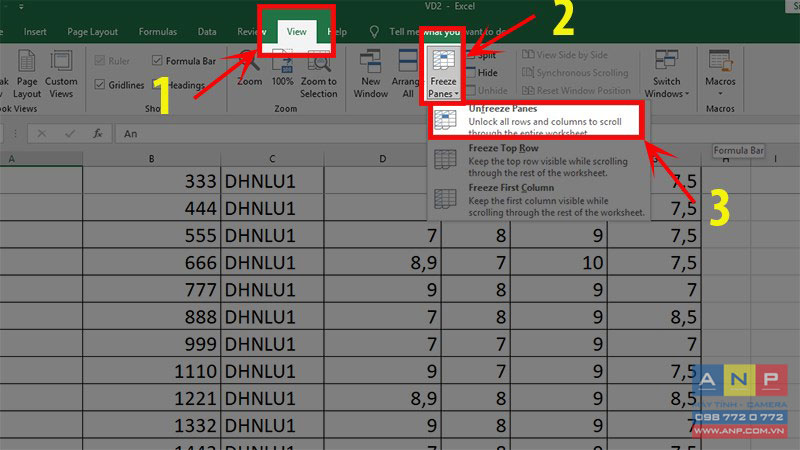
Task: Click the formula bar enter checkmark
Action: (70, 134)
